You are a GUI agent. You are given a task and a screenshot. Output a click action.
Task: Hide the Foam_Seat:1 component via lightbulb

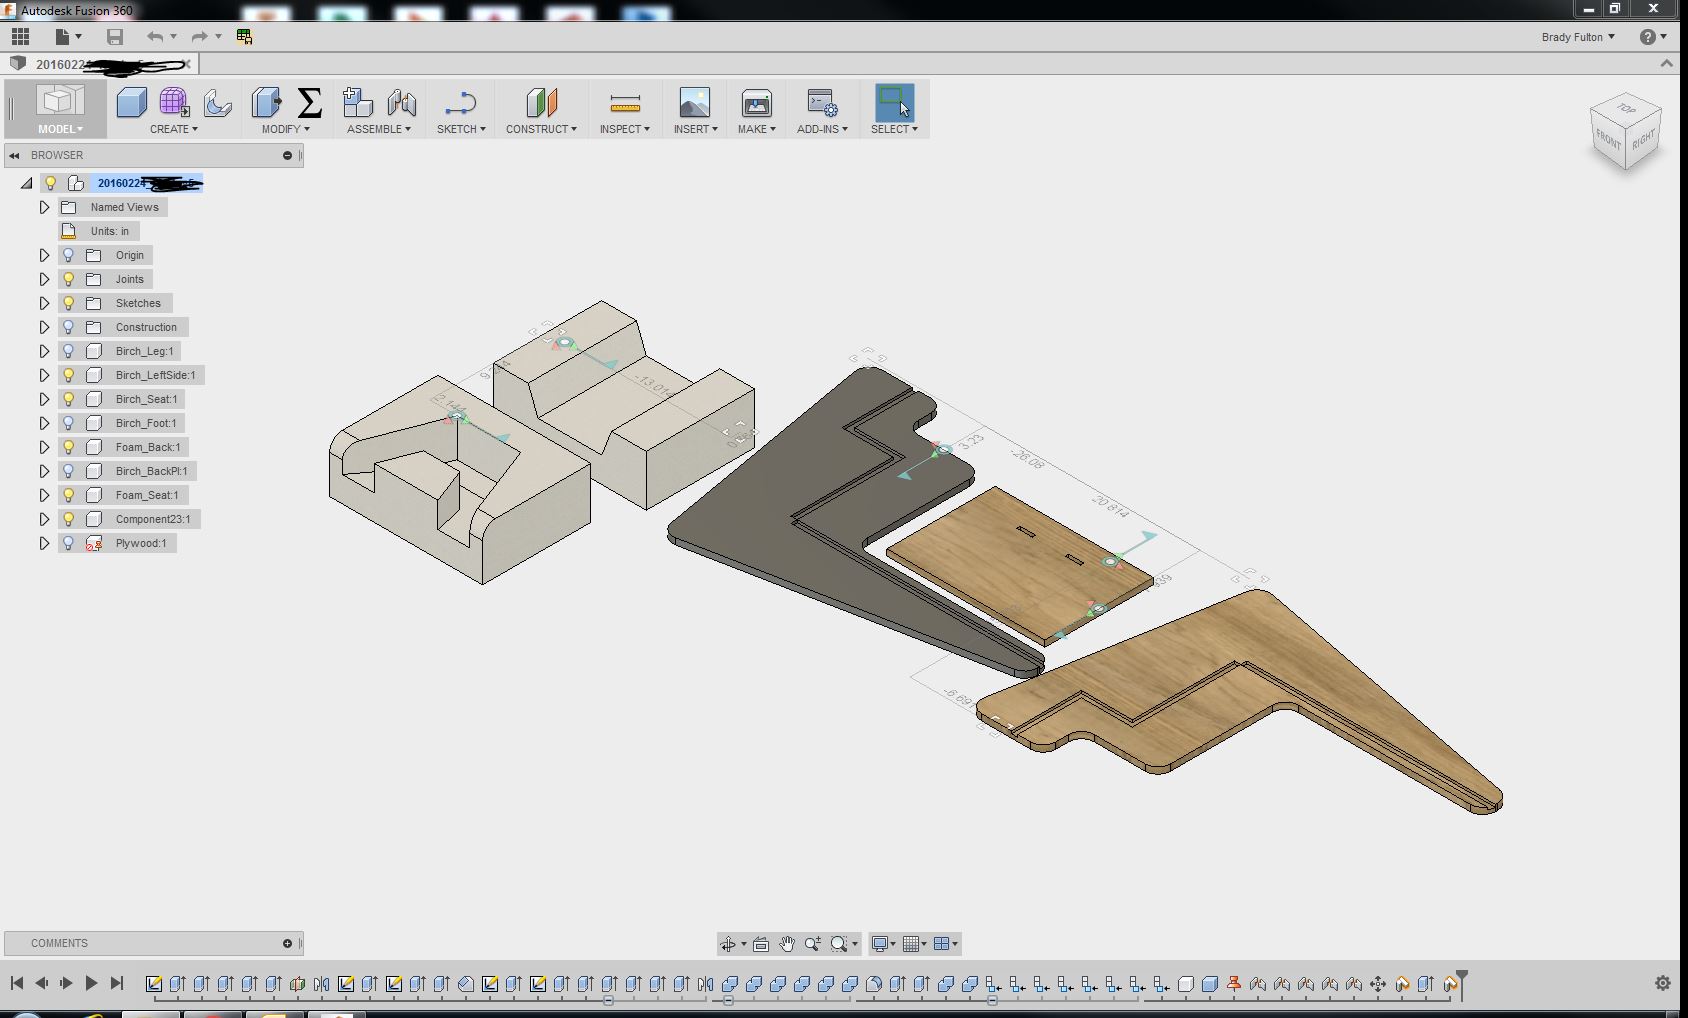pos(69,495)
